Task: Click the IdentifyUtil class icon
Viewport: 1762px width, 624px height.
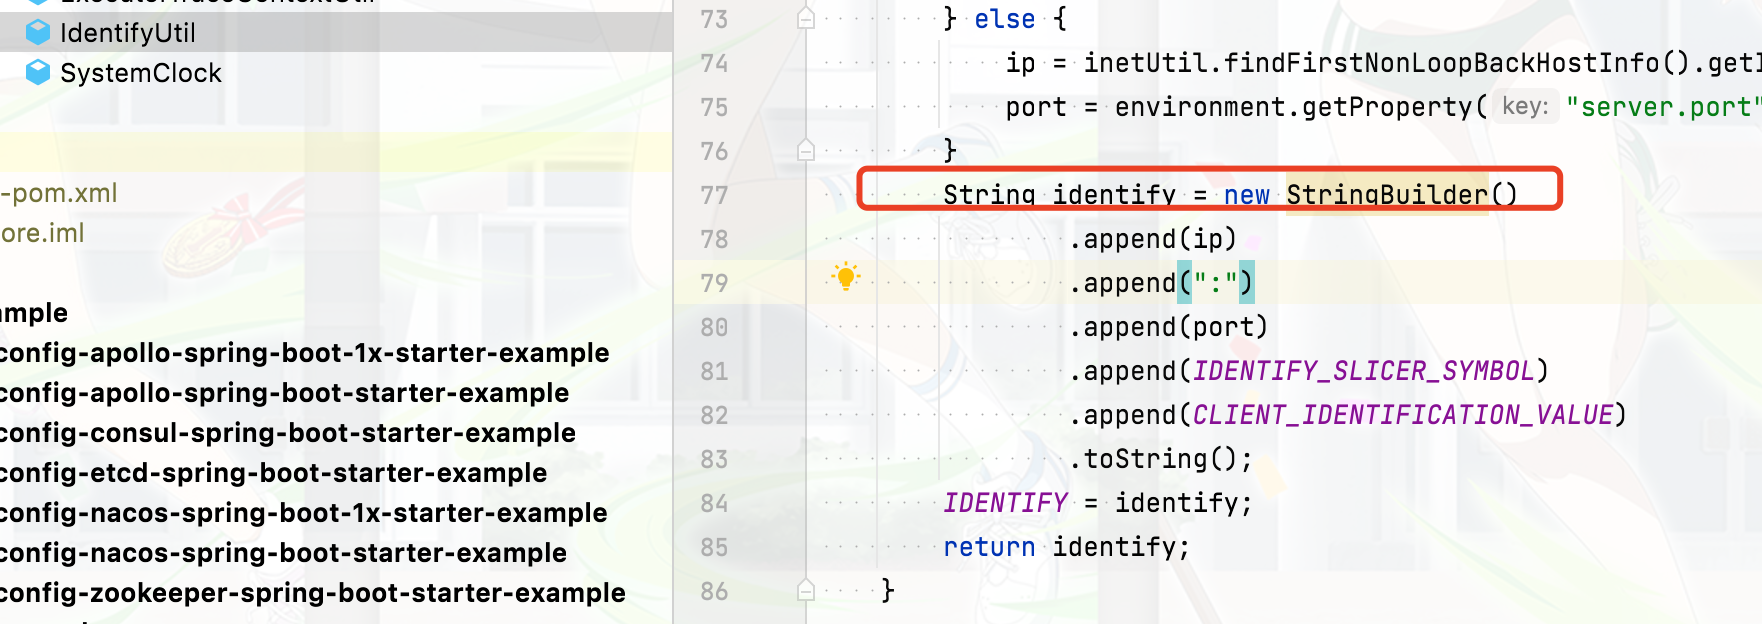Action: click(38, 33)
